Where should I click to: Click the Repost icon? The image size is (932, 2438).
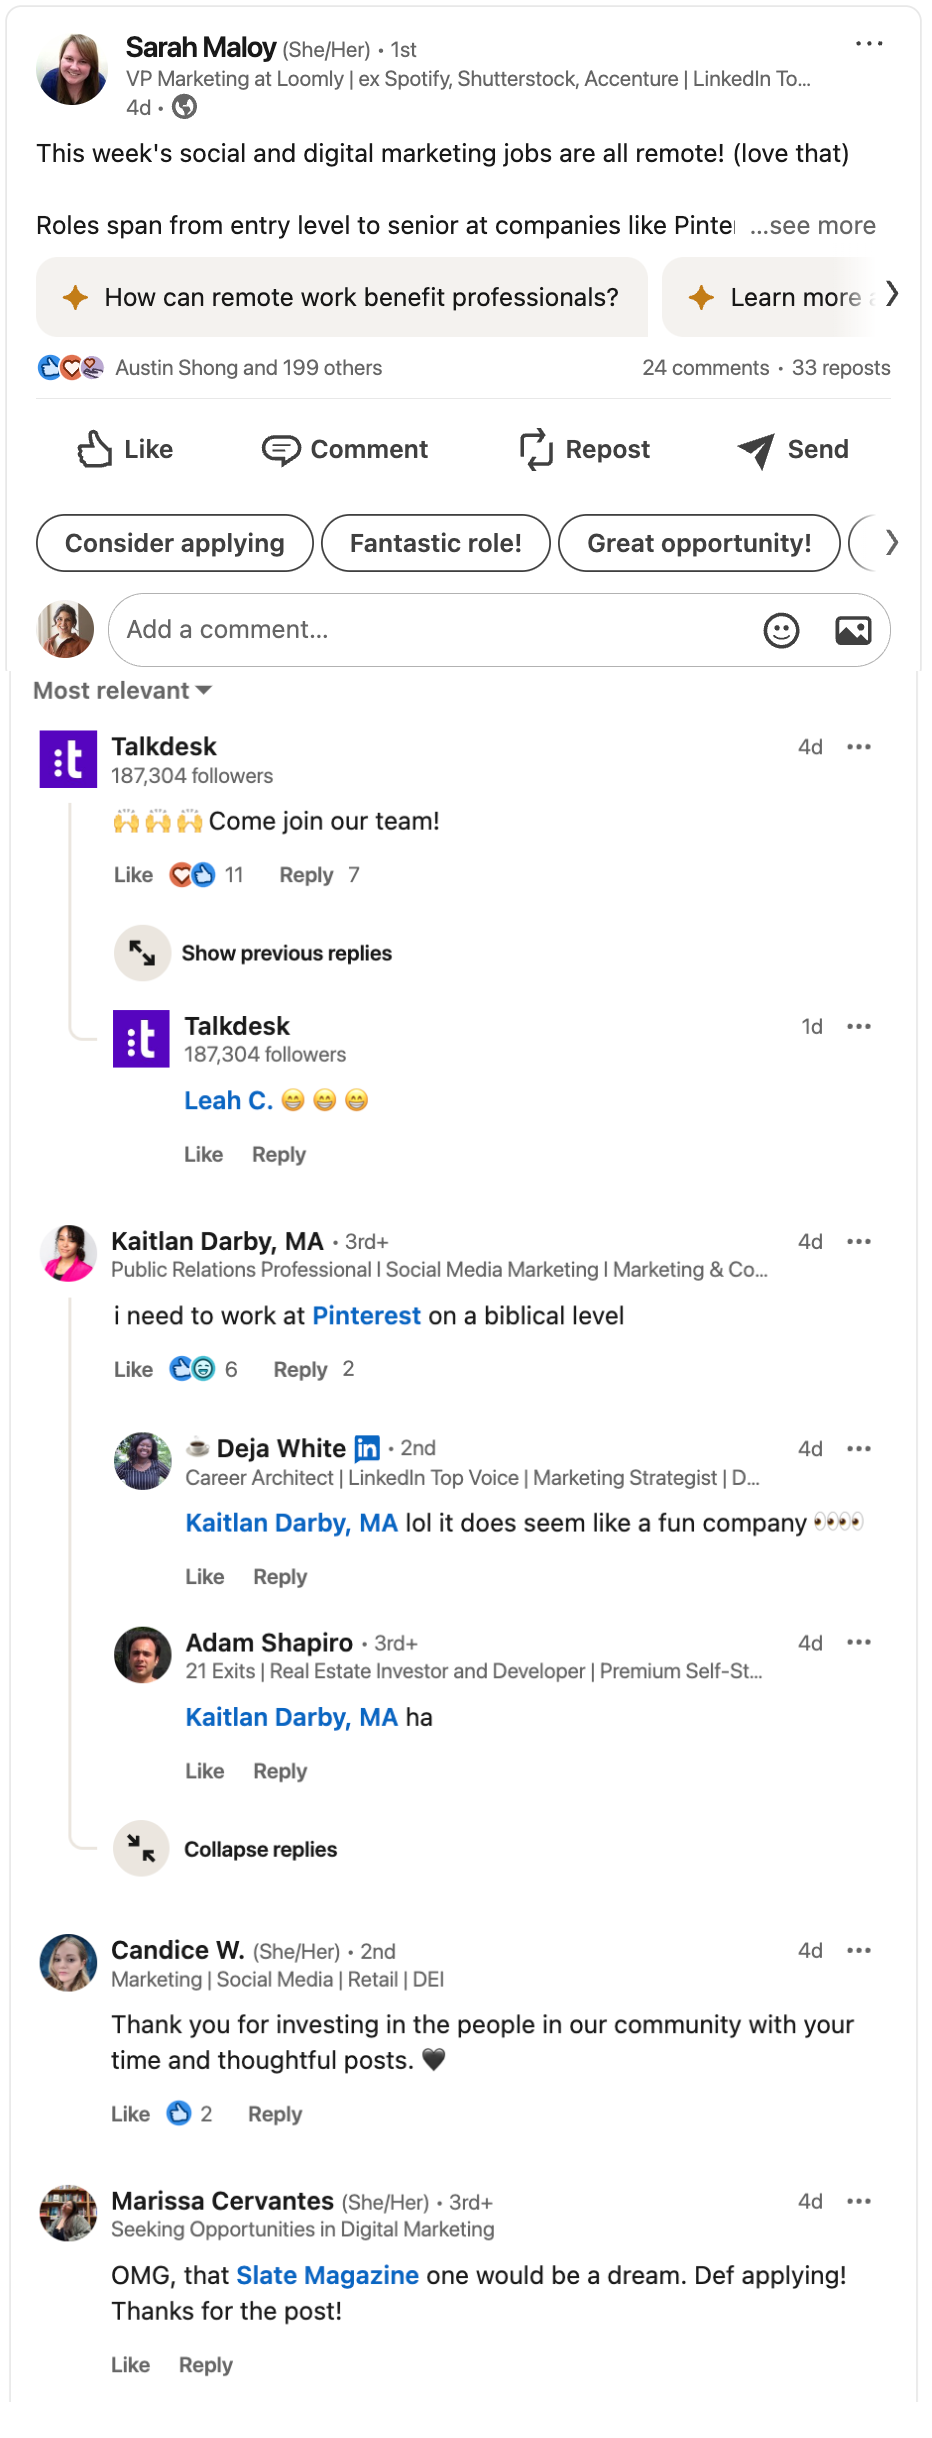click(536, 449)
